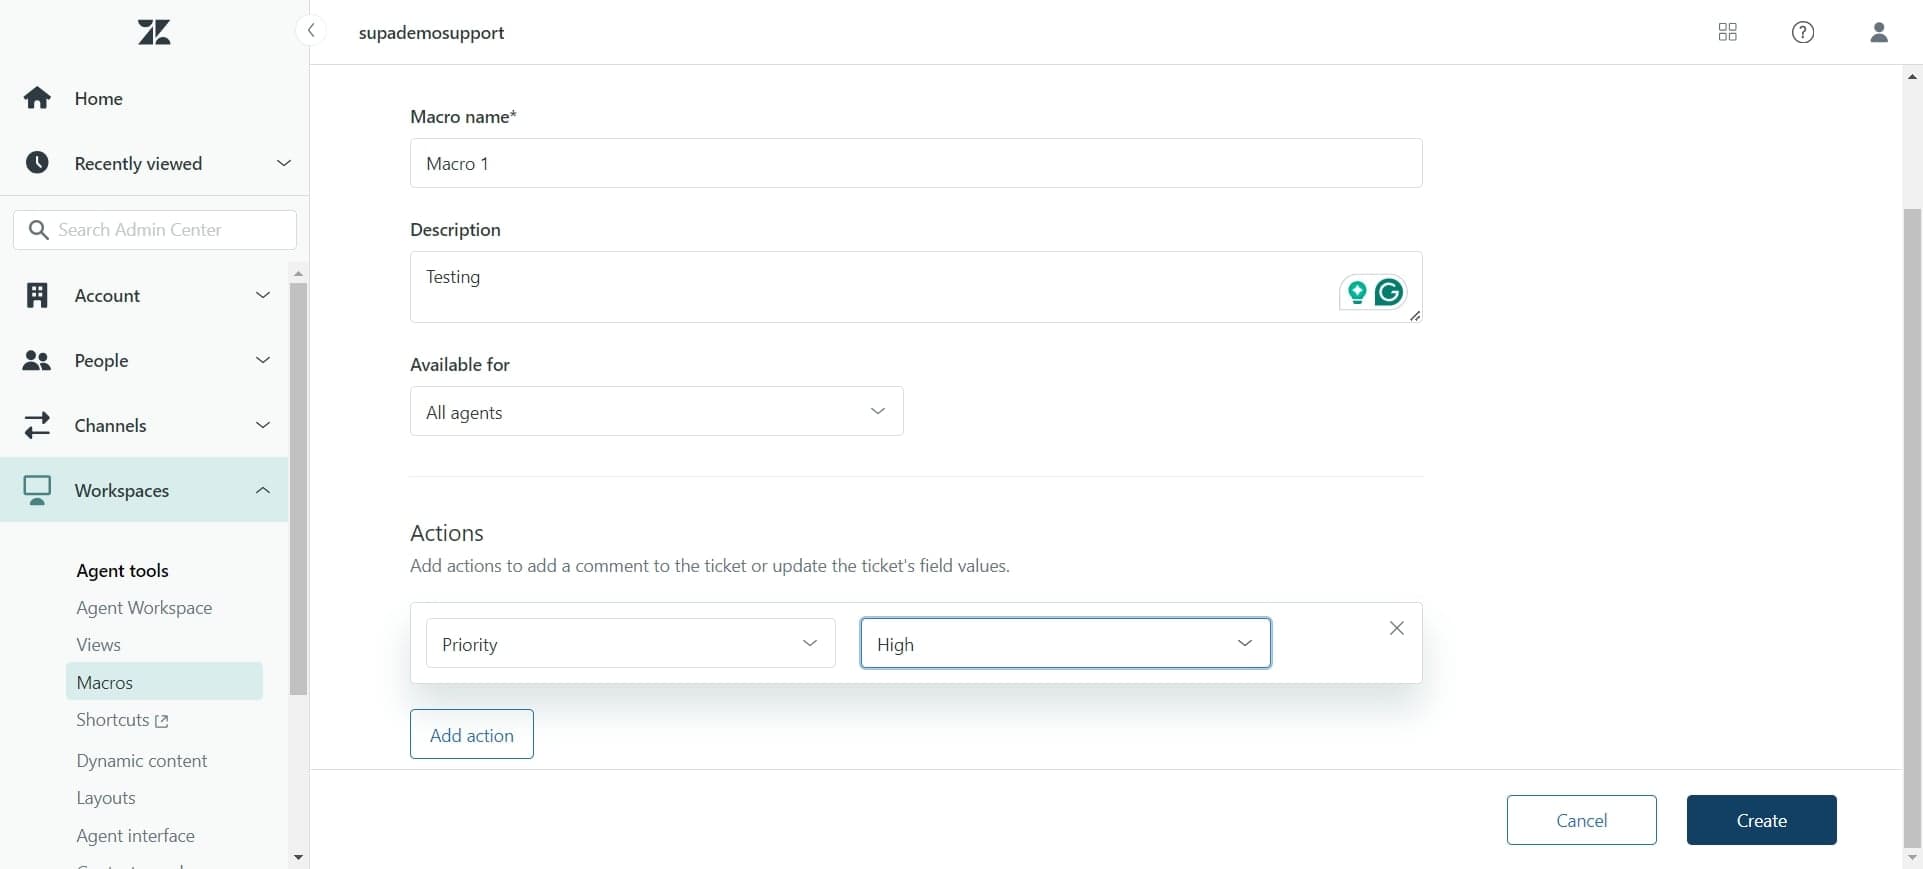Open the Shortcuts external link

[122, 720]
